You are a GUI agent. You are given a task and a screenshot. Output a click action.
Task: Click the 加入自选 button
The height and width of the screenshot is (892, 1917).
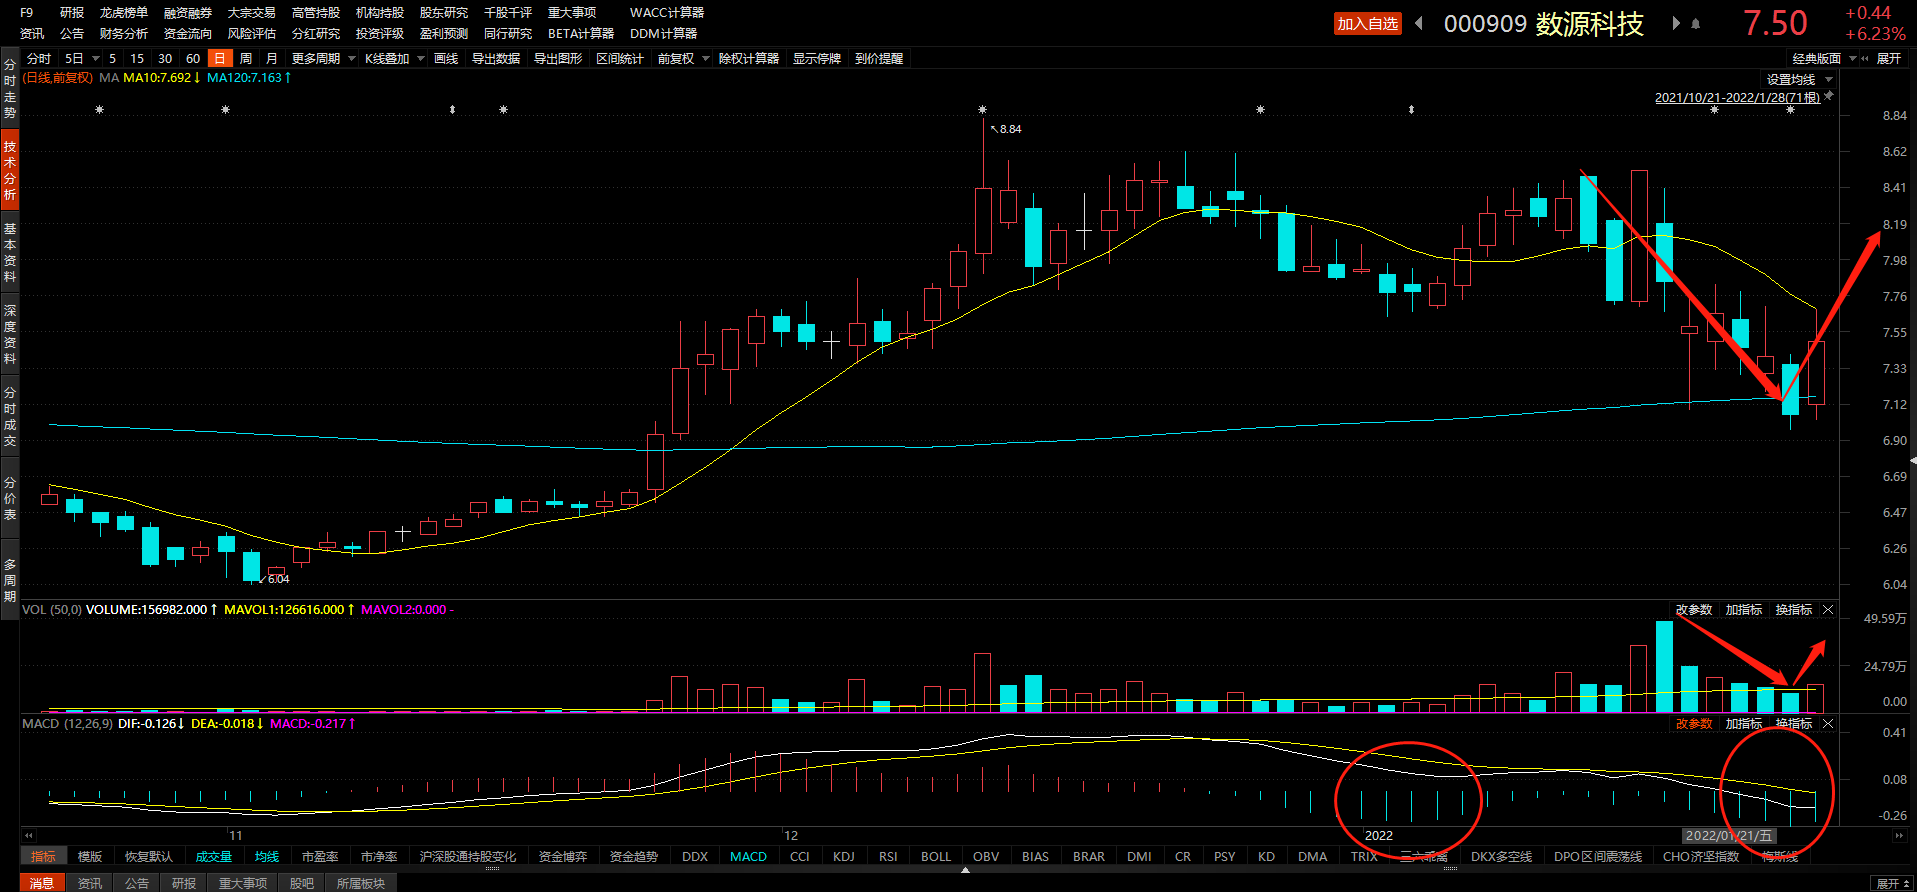(1367, 24)
